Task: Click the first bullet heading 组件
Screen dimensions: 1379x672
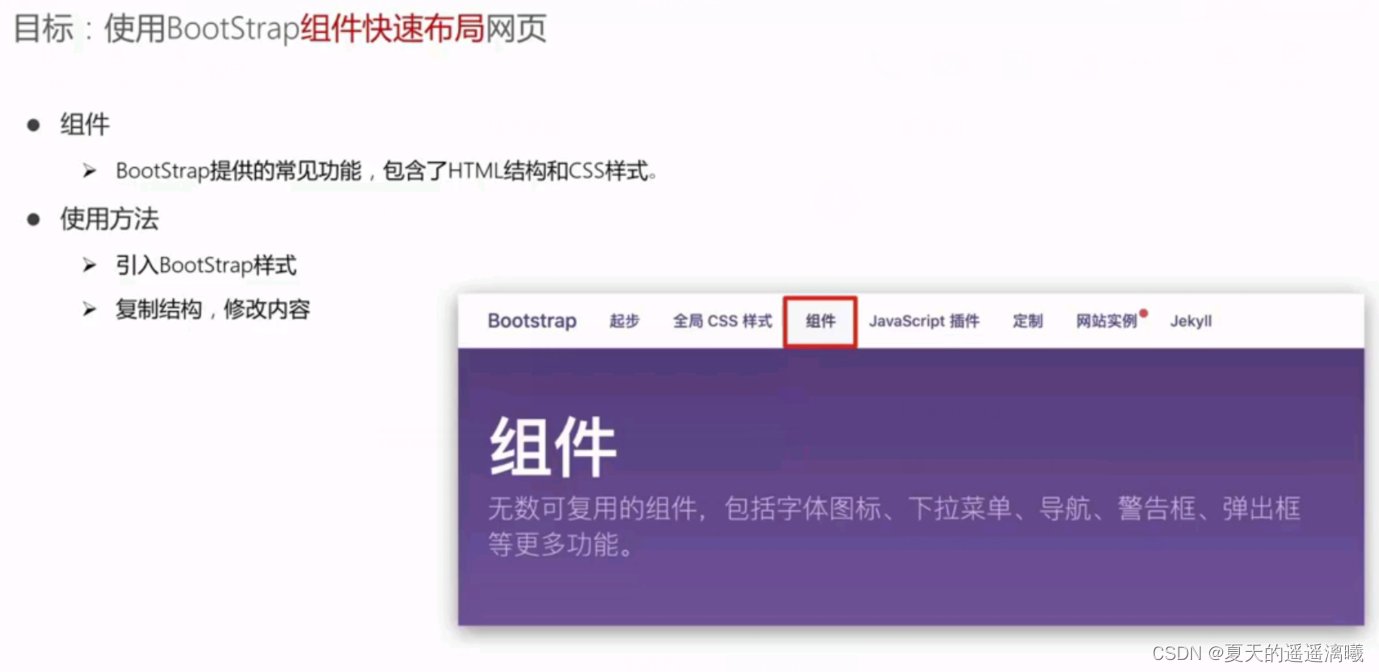Action: [x=85, y=125]
